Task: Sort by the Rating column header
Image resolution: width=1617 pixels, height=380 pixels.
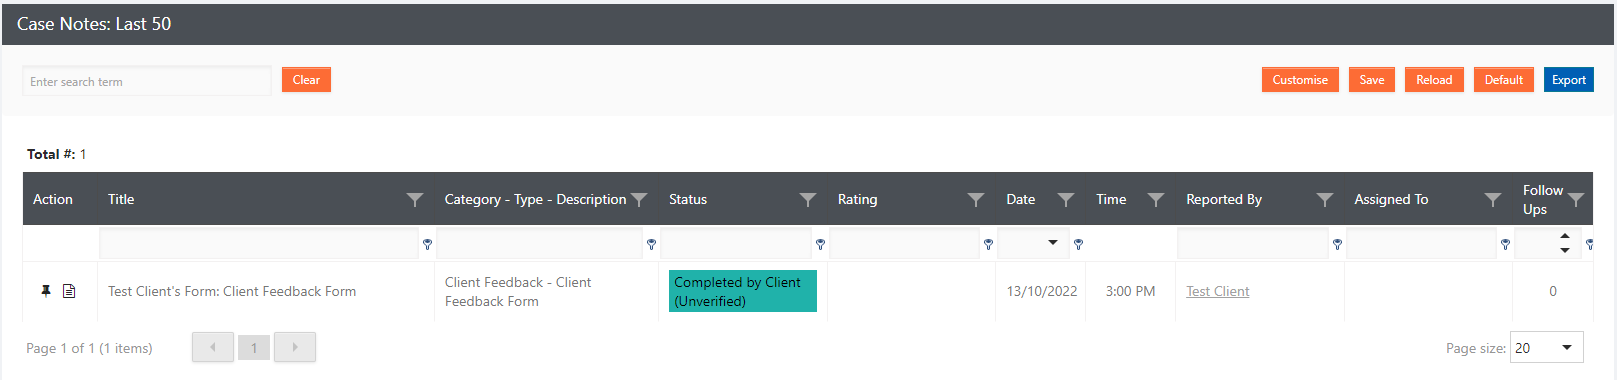Action: coord(857,199)
